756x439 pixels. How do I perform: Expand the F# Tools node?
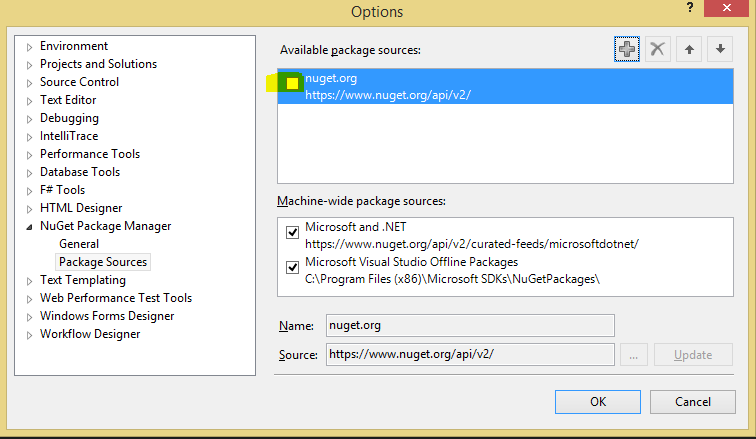(29, 191)
